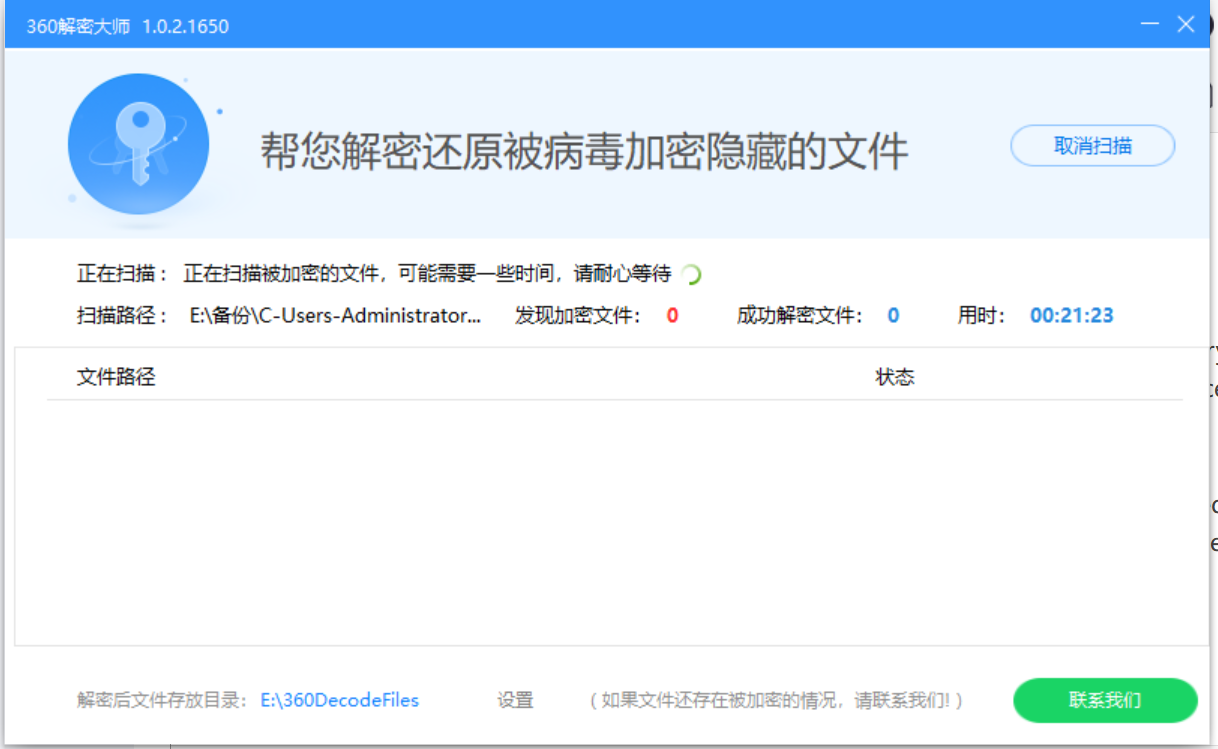
Task: Minimize the 360解密大师 window
Action: tap(1150, 26)
